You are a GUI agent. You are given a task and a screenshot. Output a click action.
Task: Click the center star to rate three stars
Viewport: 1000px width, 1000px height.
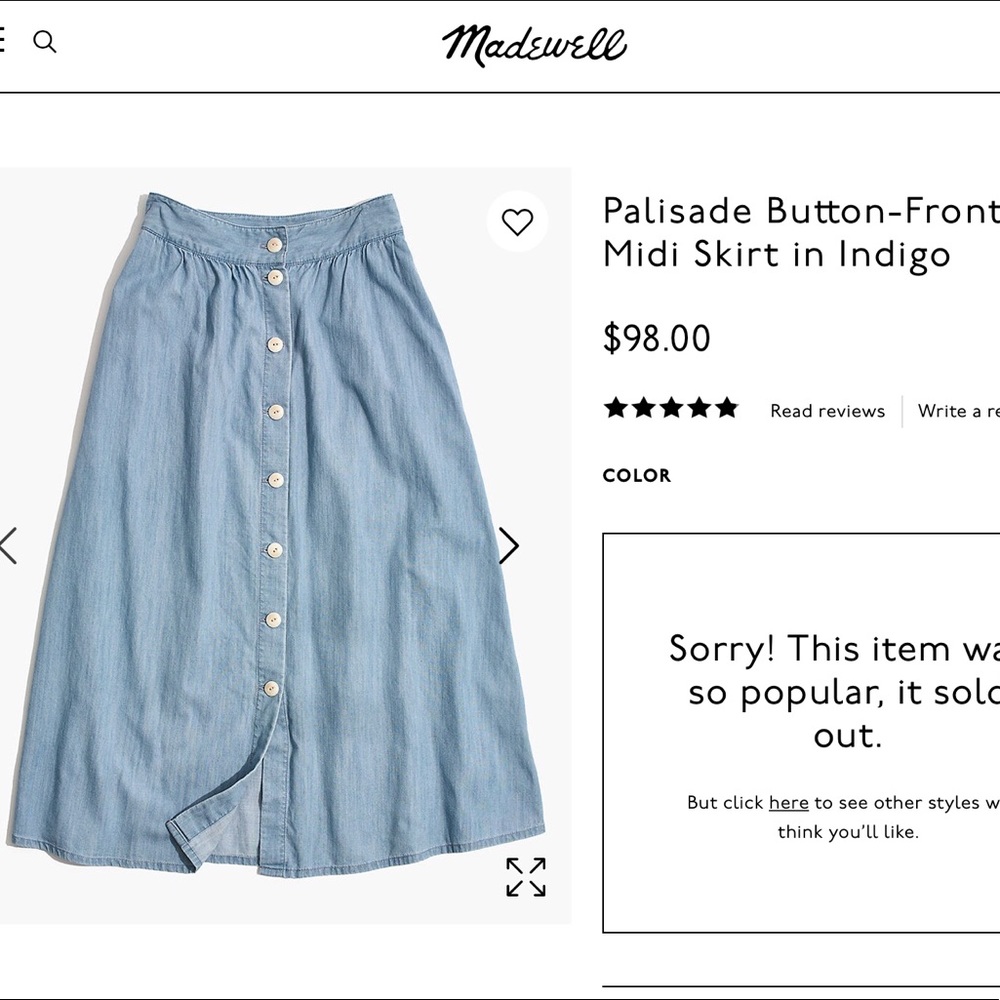672,407
